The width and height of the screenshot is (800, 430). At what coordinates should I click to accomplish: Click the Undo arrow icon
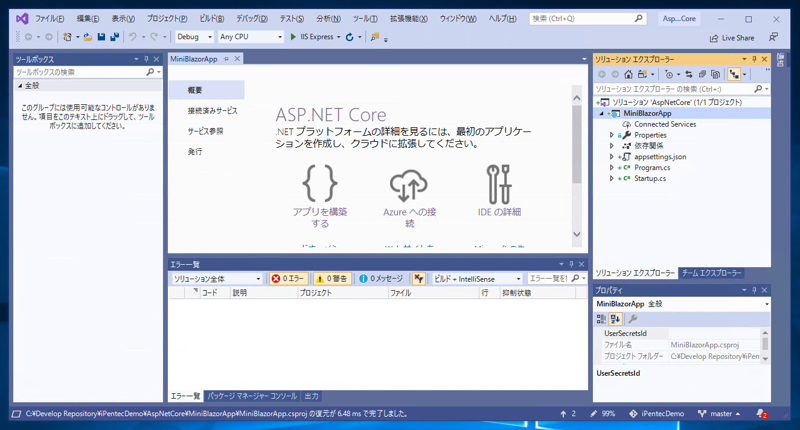(x=133, y=37)
